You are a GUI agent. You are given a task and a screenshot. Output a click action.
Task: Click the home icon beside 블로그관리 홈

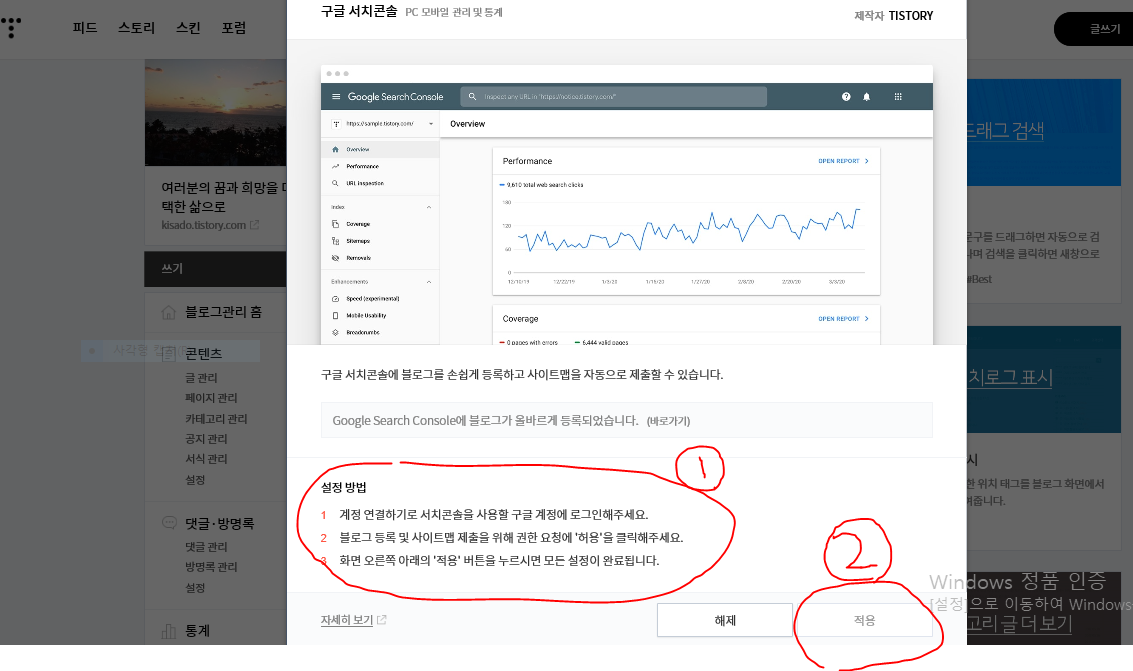pyautogui.click(x=168, y=312)
